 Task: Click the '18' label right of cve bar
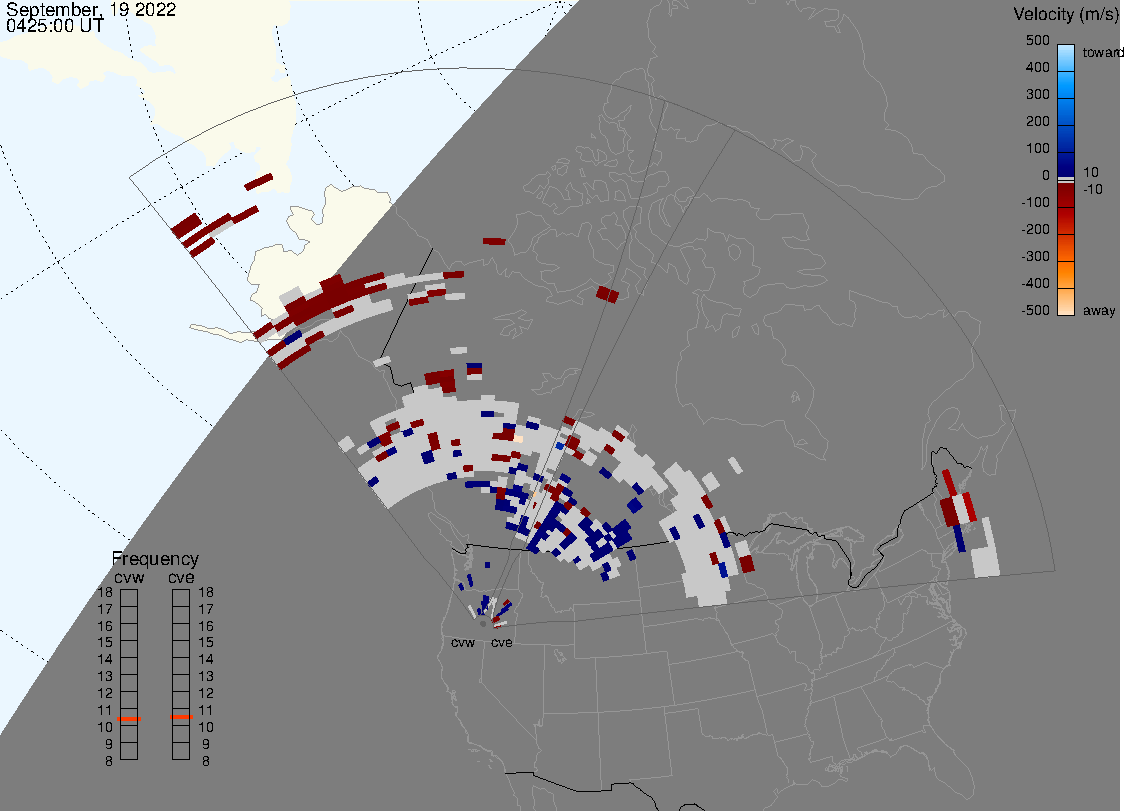click(x=206, y=592)
